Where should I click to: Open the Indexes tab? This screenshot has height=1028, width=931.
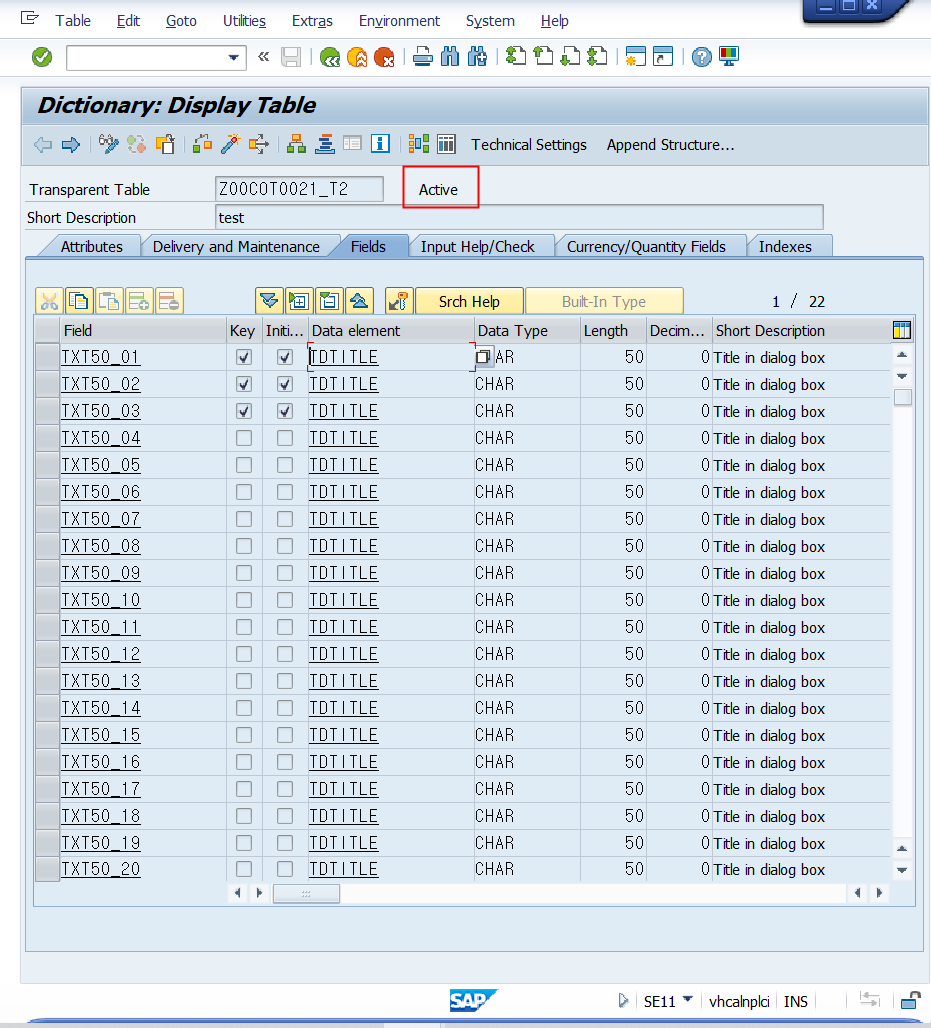click(785, 247)
